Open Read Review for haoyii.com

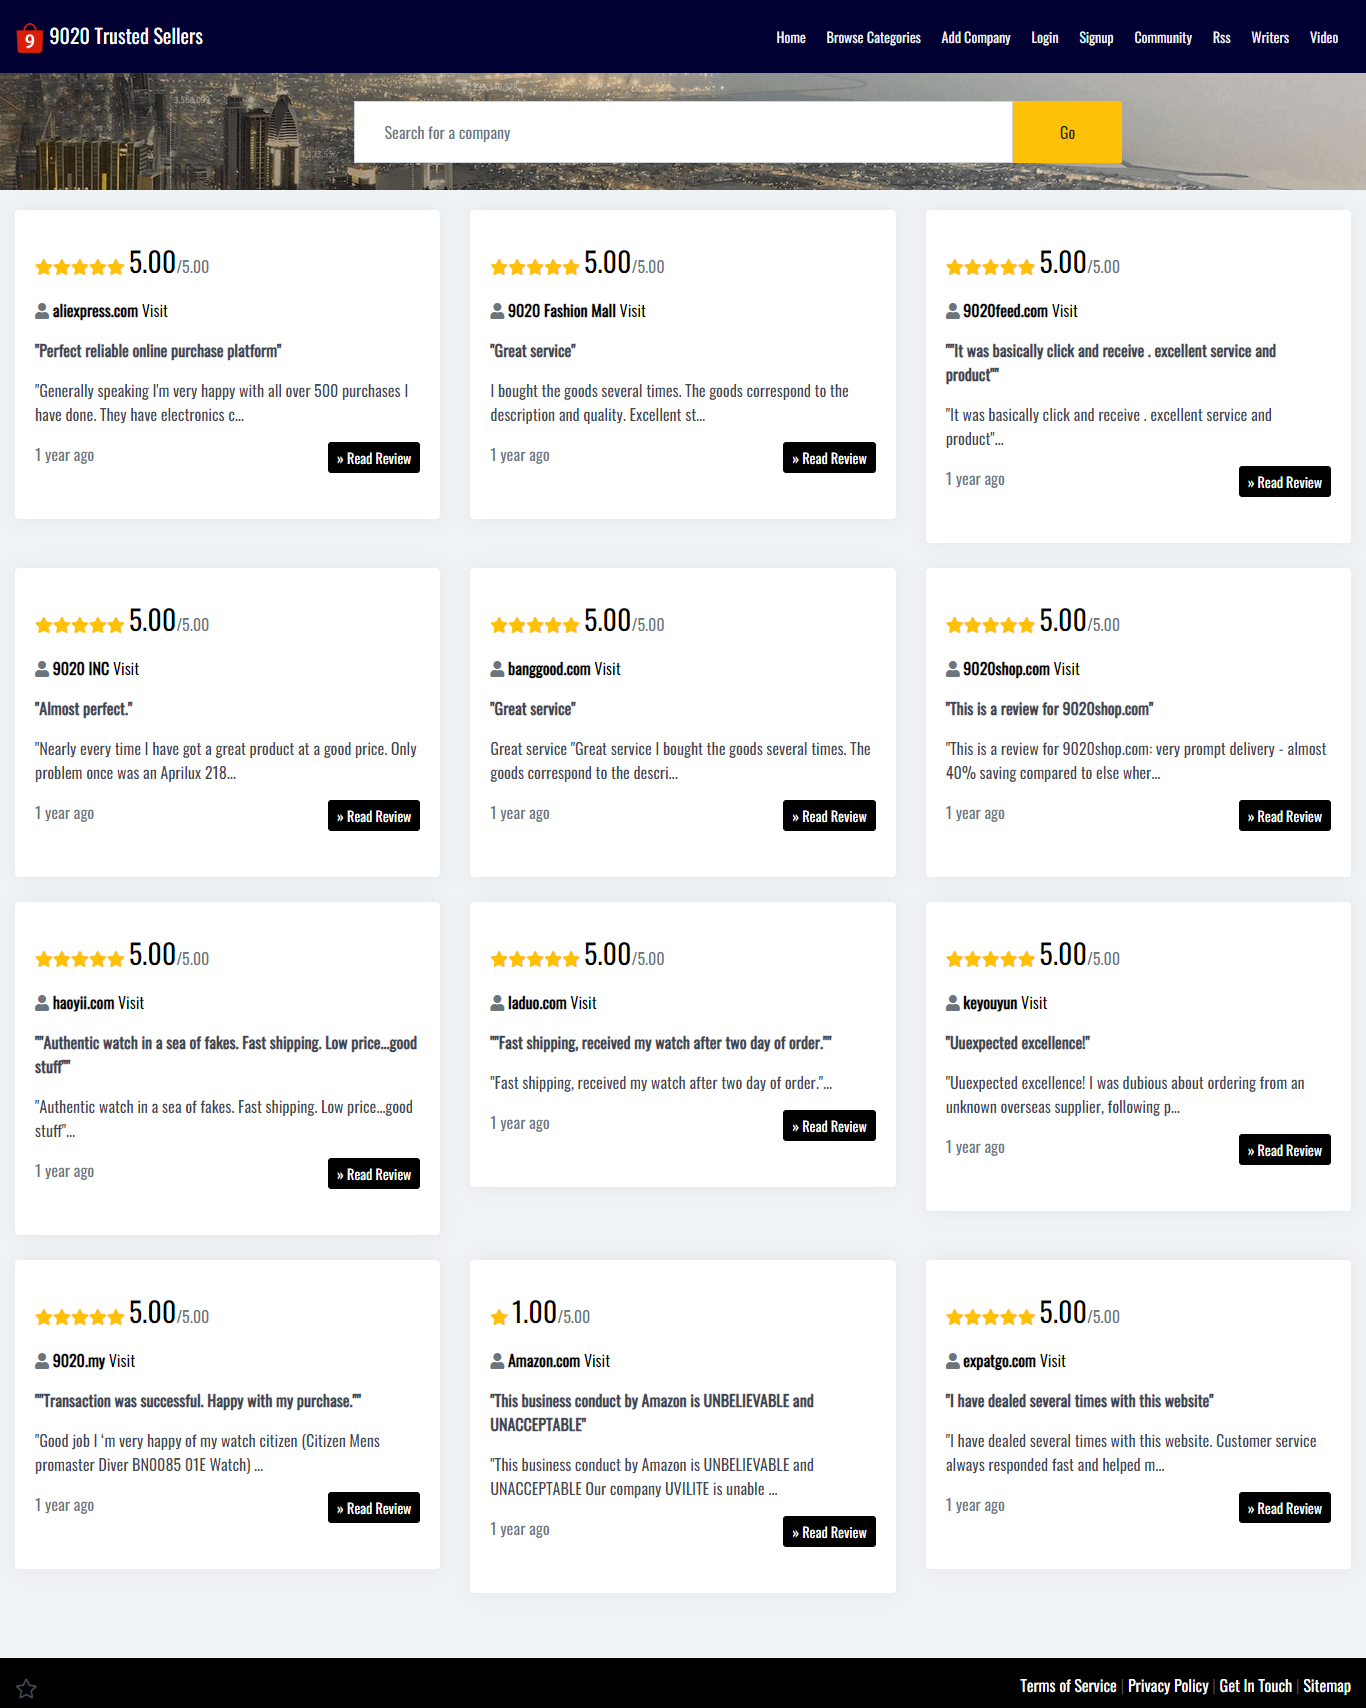click(x=373, y=1174)
